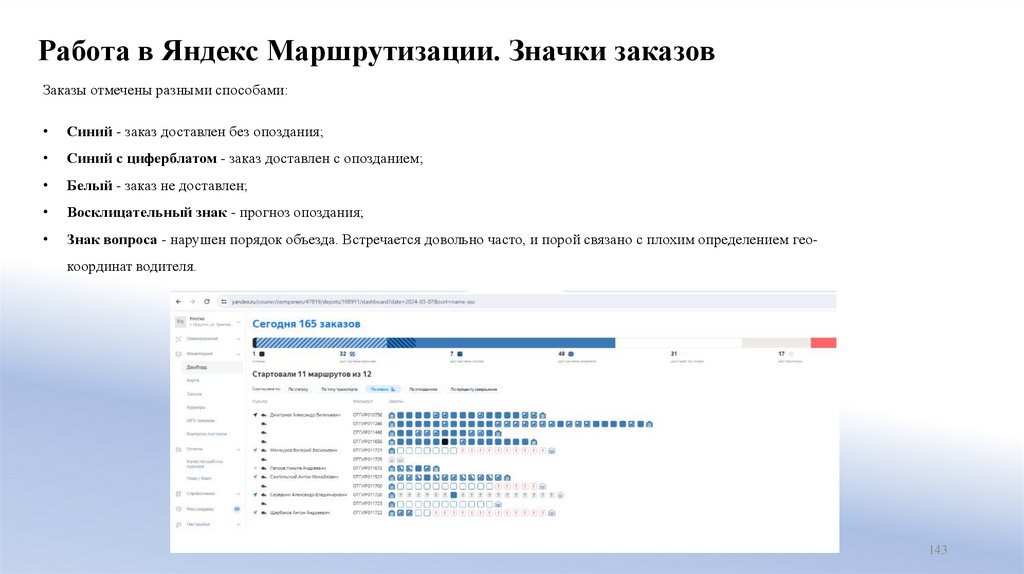Click the slide page number 143
The height and width of the screenshot is (574, 1024).
938,550
